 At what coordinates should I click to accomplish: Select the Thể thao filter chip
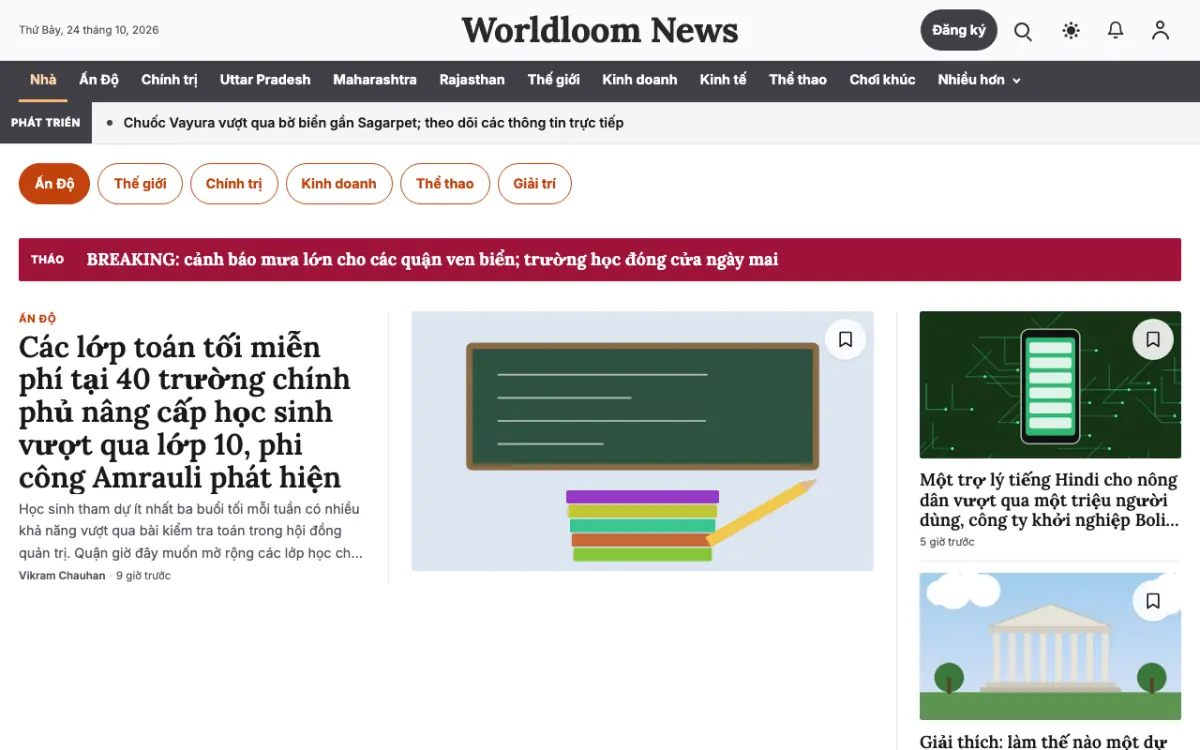(445, 184)
